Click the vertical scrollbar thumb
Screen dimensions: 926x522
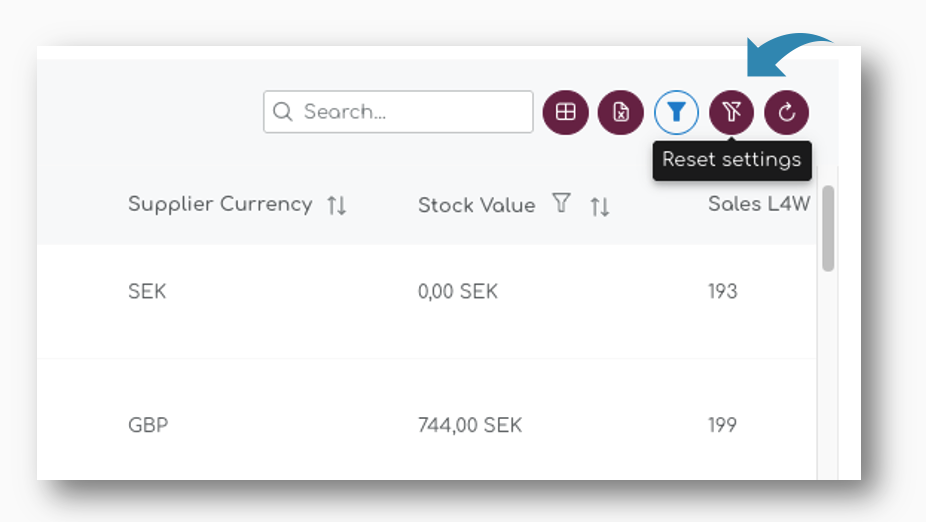[828, 228]
